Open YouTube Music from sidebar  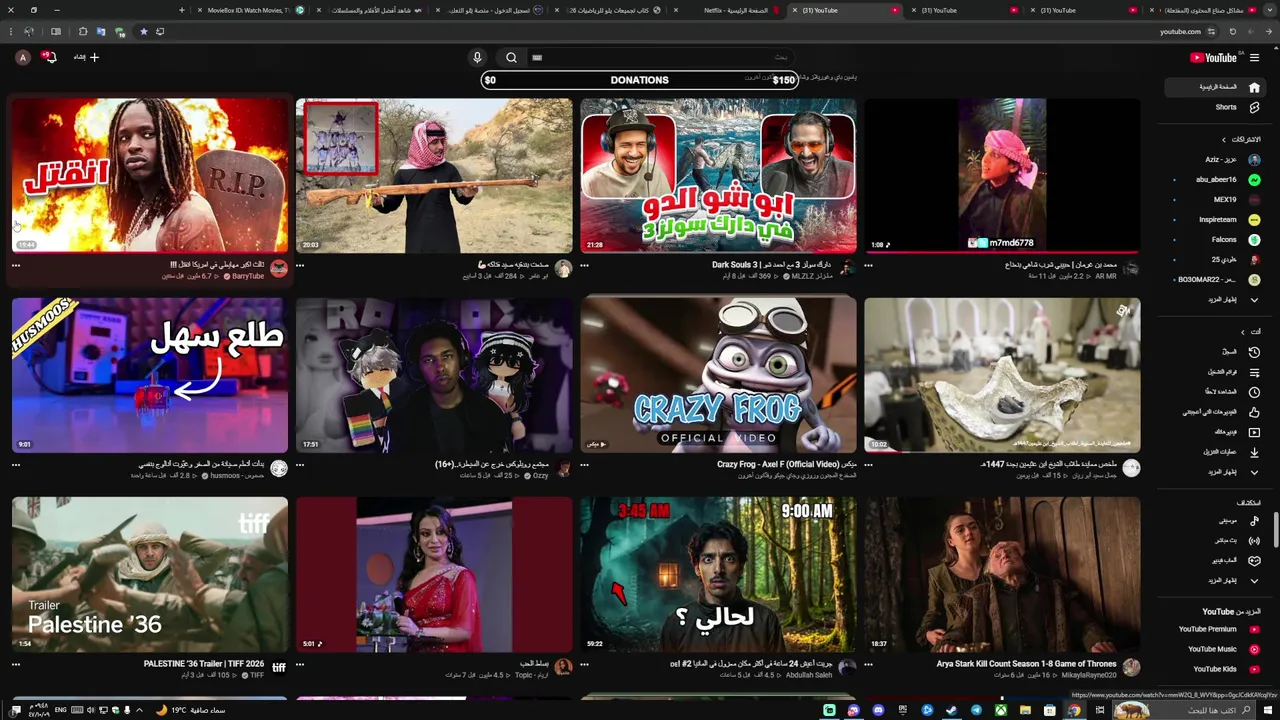1215,649
